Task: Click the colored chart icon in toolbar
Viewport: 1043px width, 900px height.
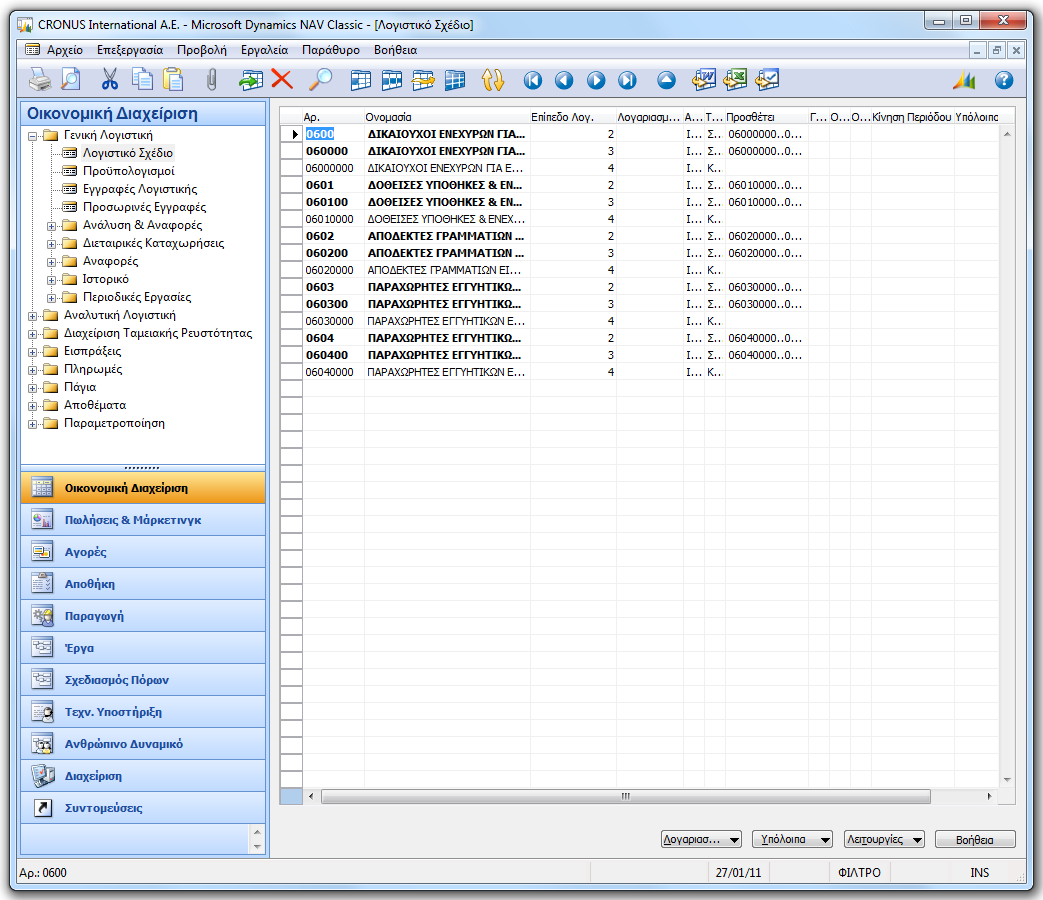Action: pos(964,80)
